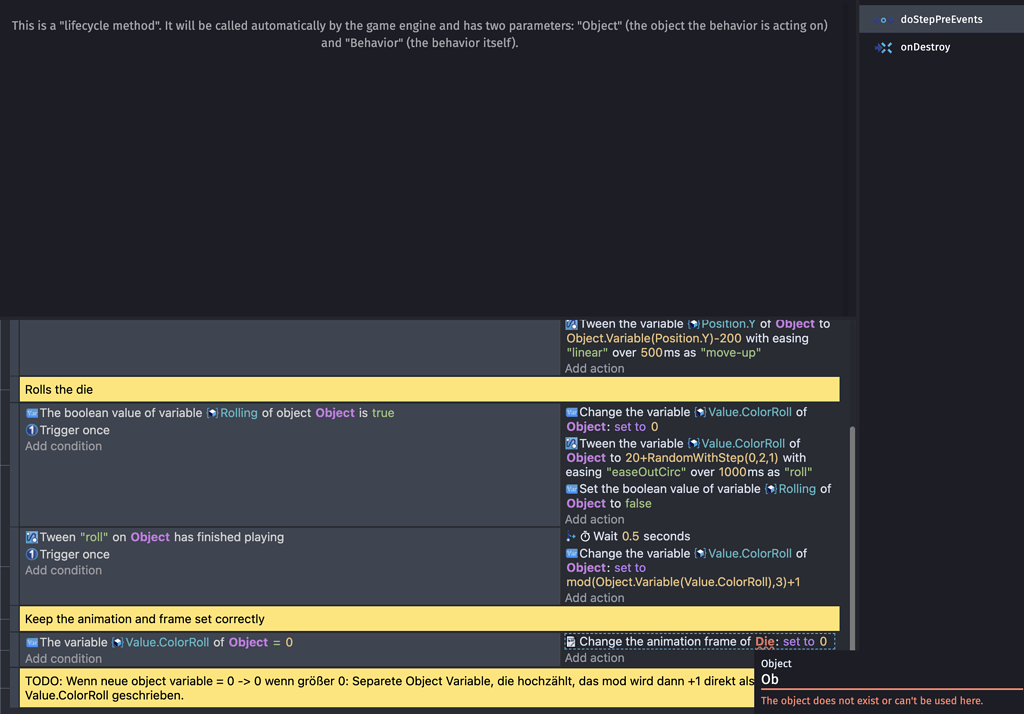The image size is (1024, 714).
Task: Click the yellow TODO comment block
Action: click(400, 688)
